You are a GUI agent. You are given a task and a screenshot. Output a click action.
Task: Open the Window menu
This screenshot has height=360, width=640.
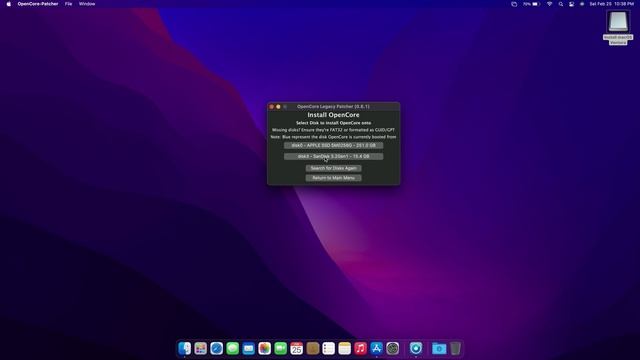[87, 4]
